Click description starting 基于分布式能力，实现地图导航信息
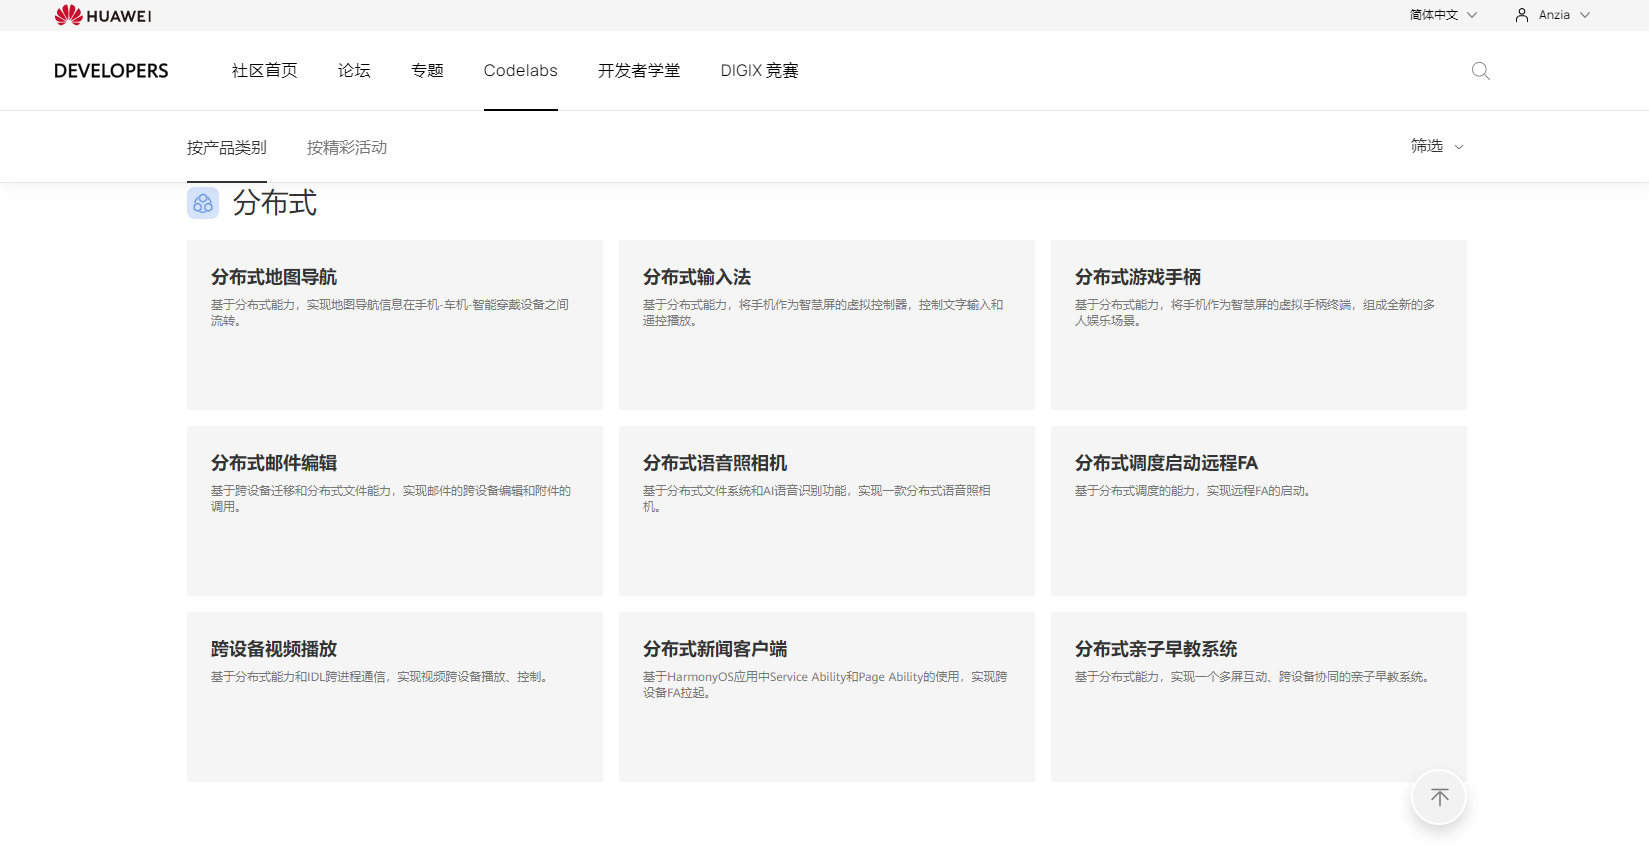Screen dimensions: 1649x848 (390, 312)
